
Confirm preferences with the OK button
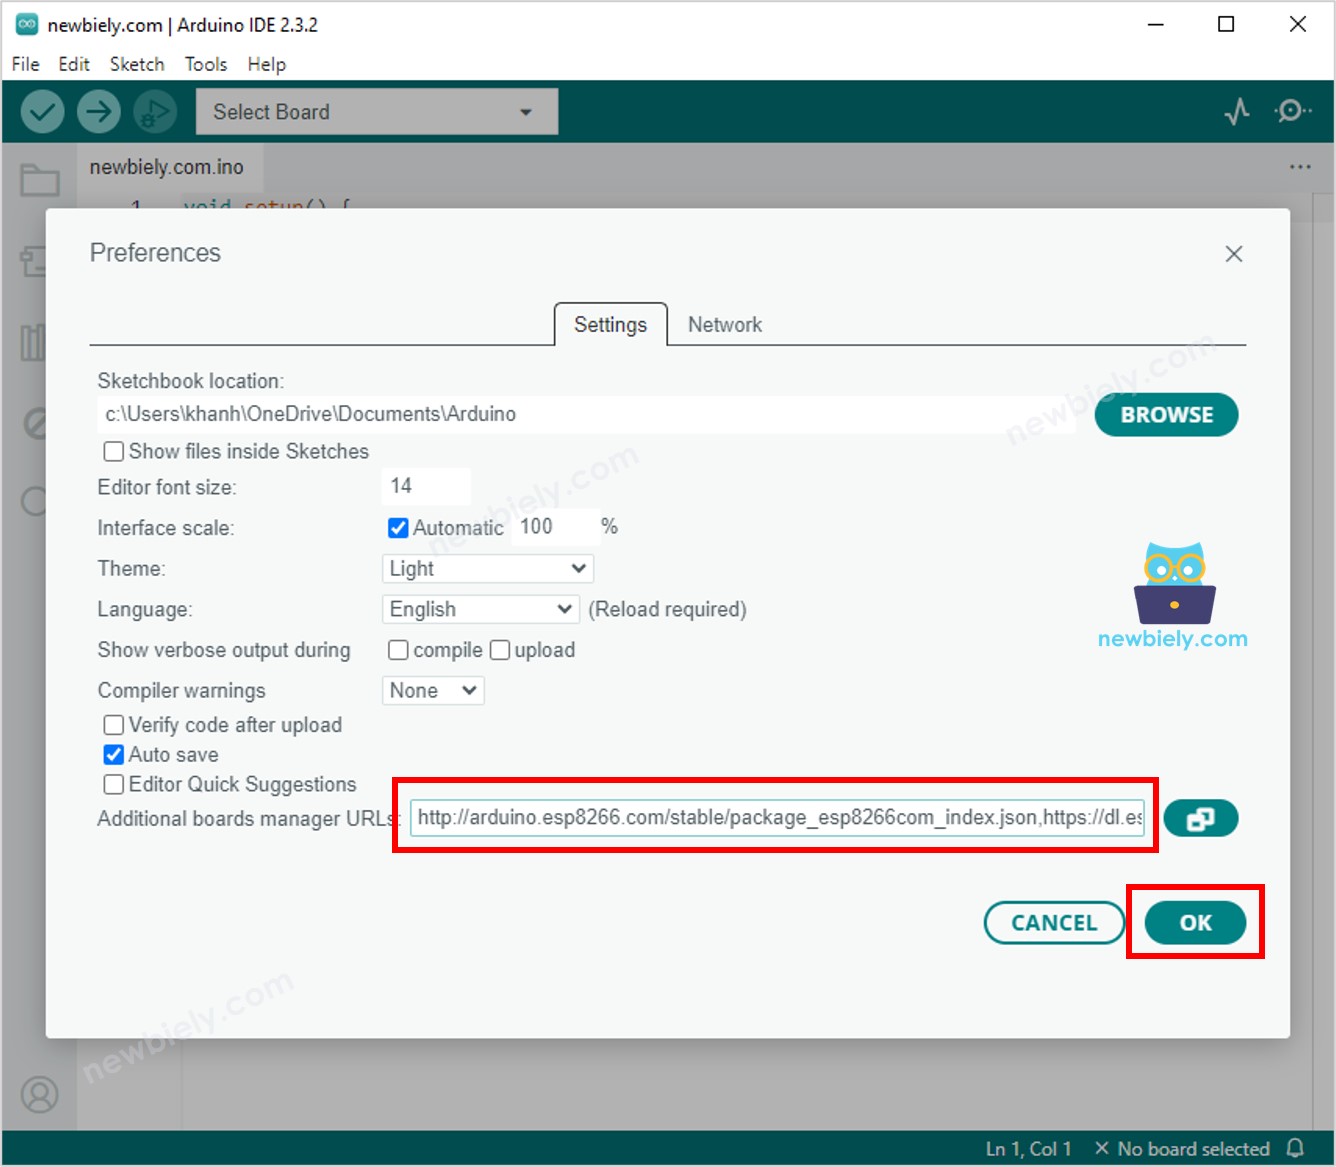coord(1196,923)
